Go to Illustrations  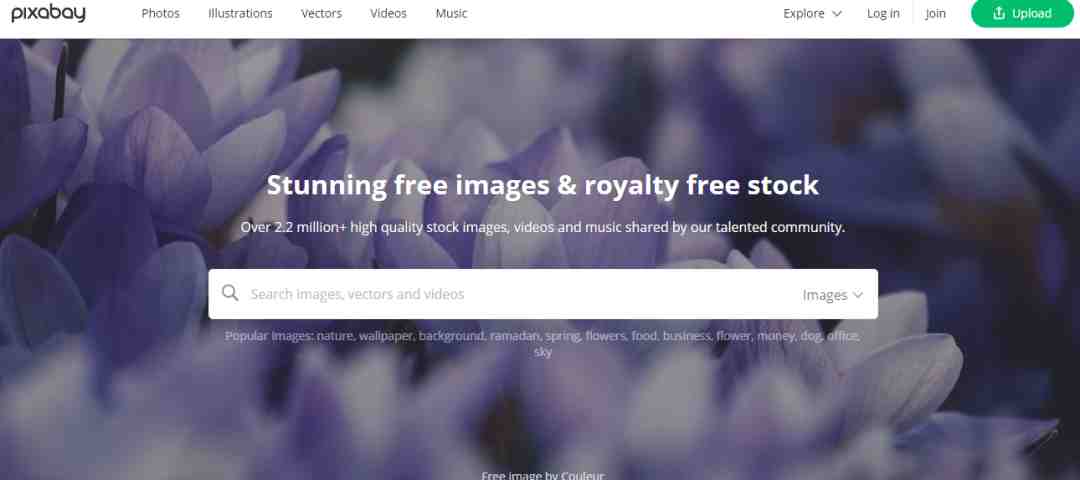(x=240, y=13)
